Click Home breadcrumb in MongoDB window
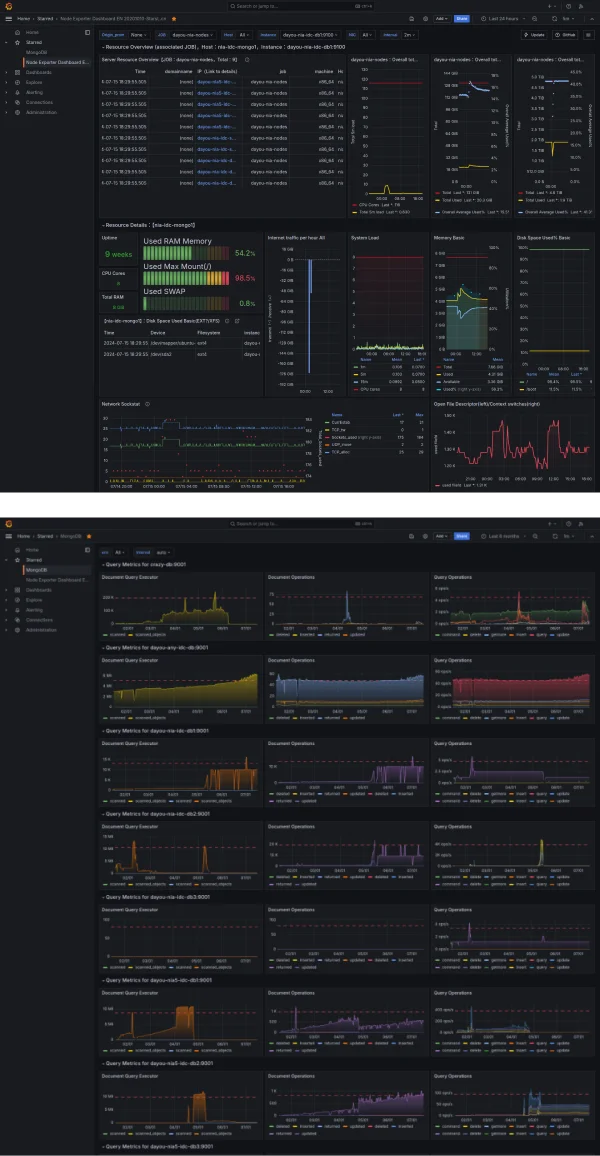 [x=24, y=536]
